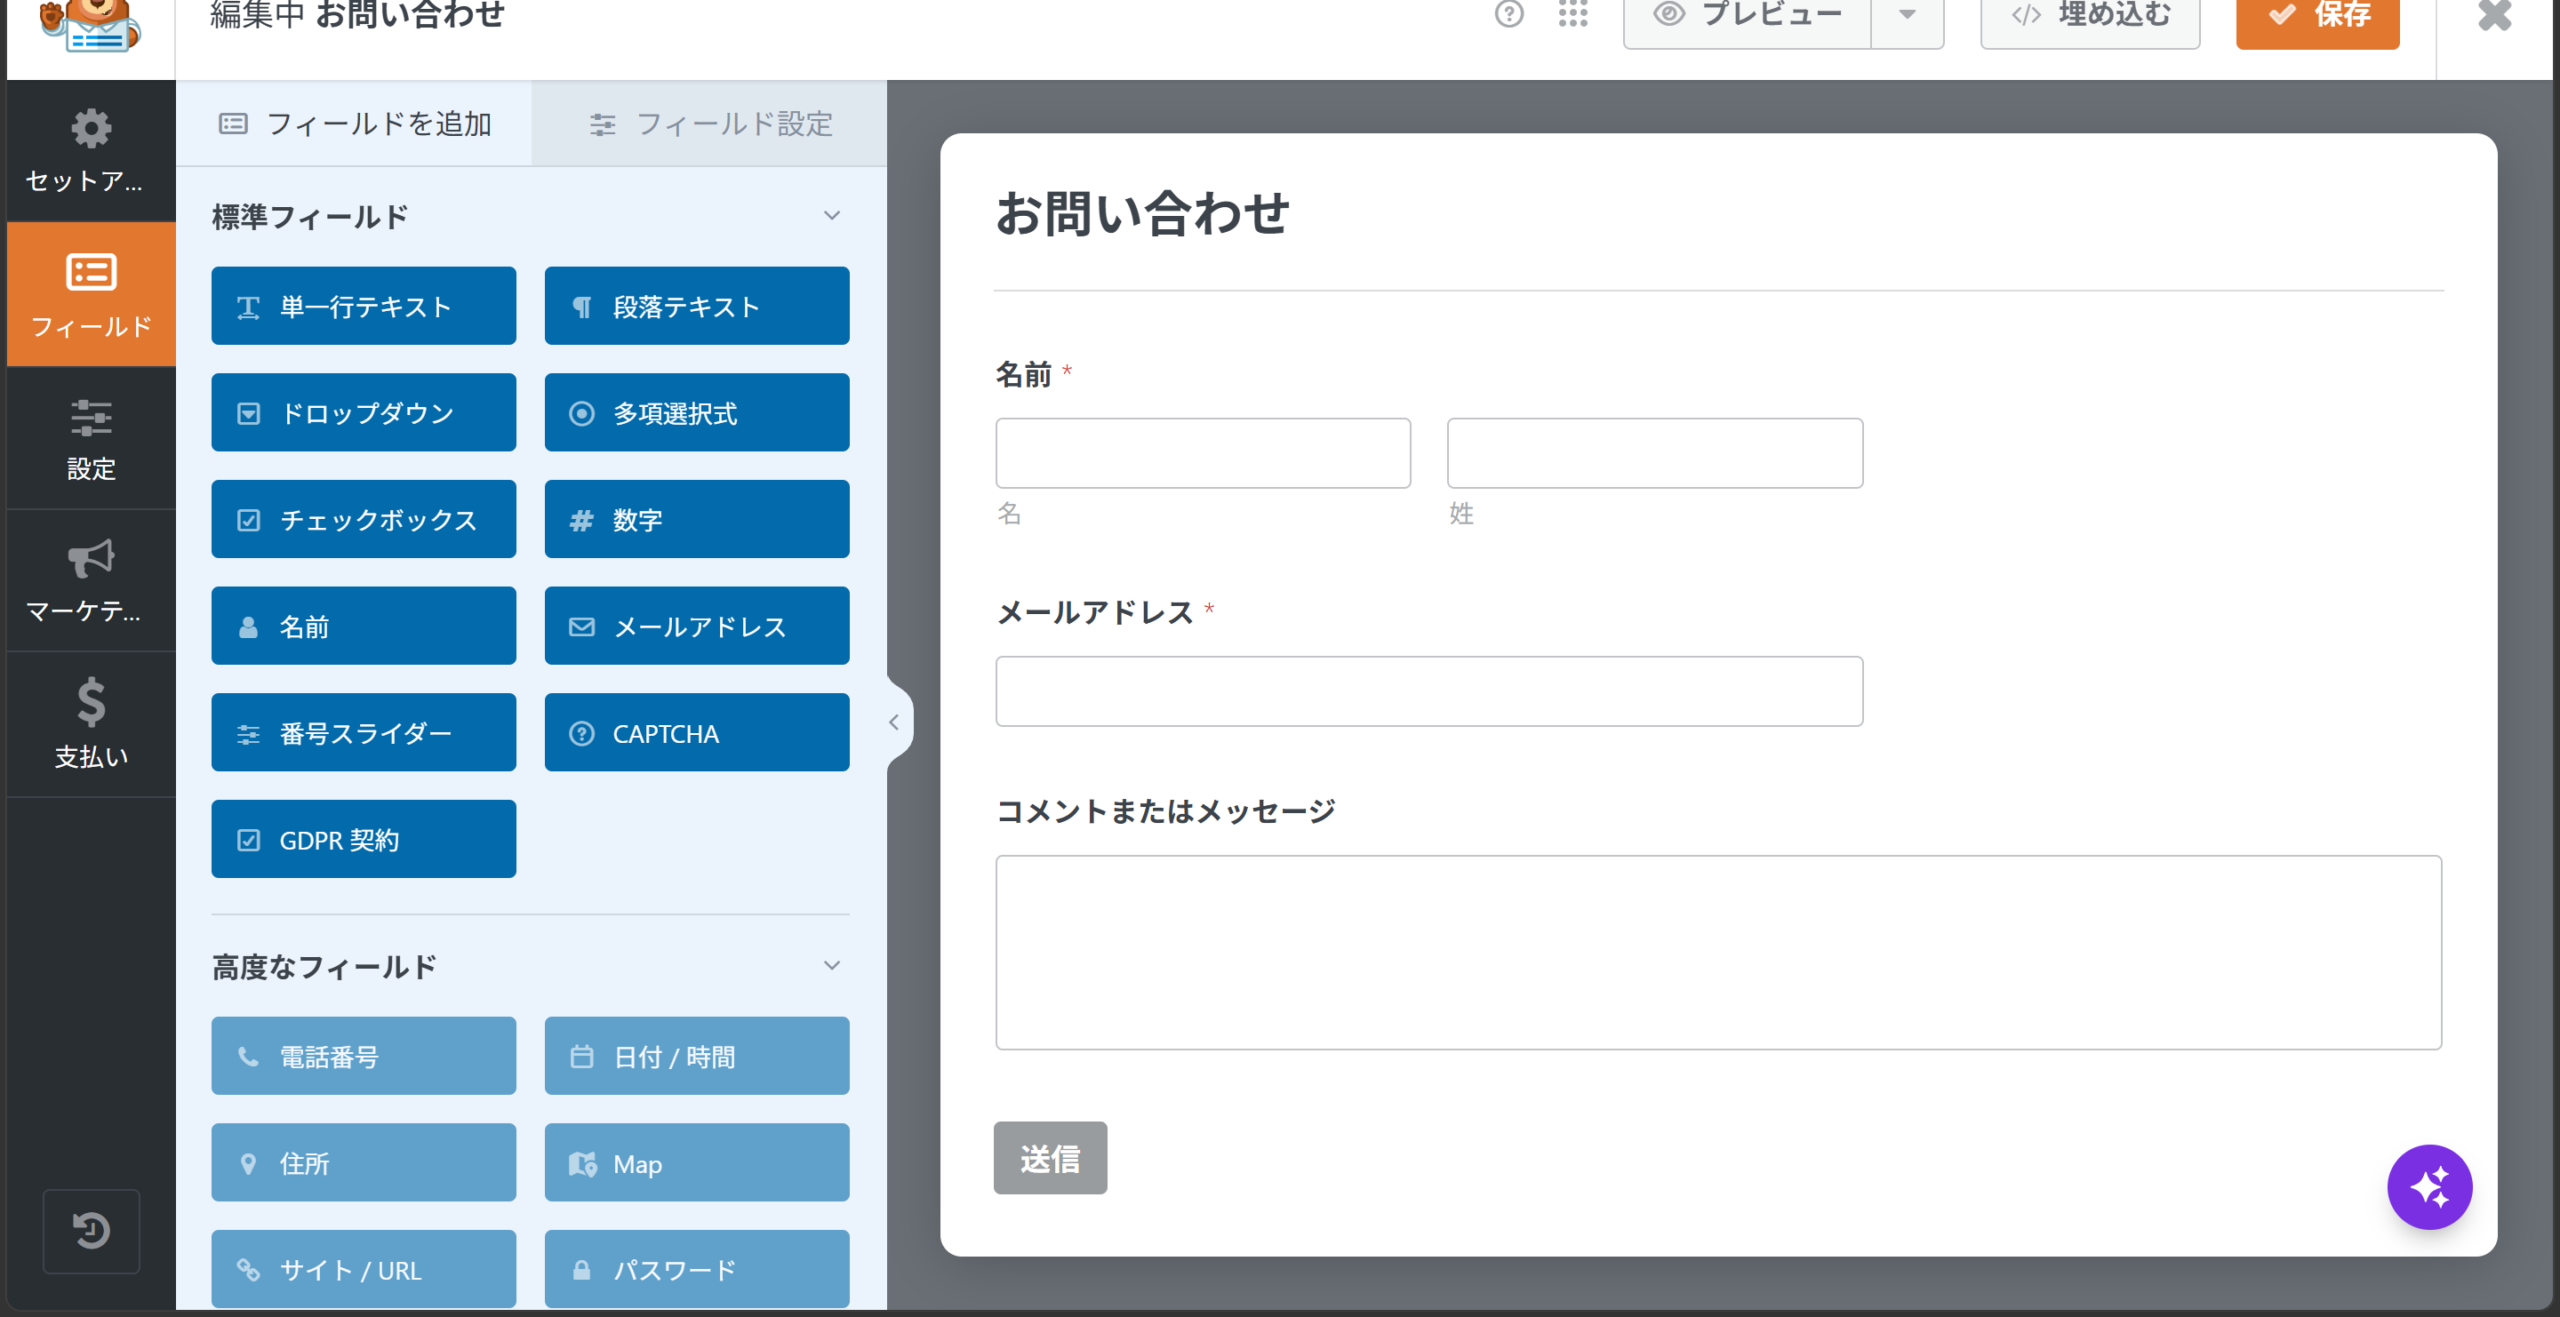Add a 段落テキスト field
This screenshot has height=1317, width=2560.
click(697, 306)
